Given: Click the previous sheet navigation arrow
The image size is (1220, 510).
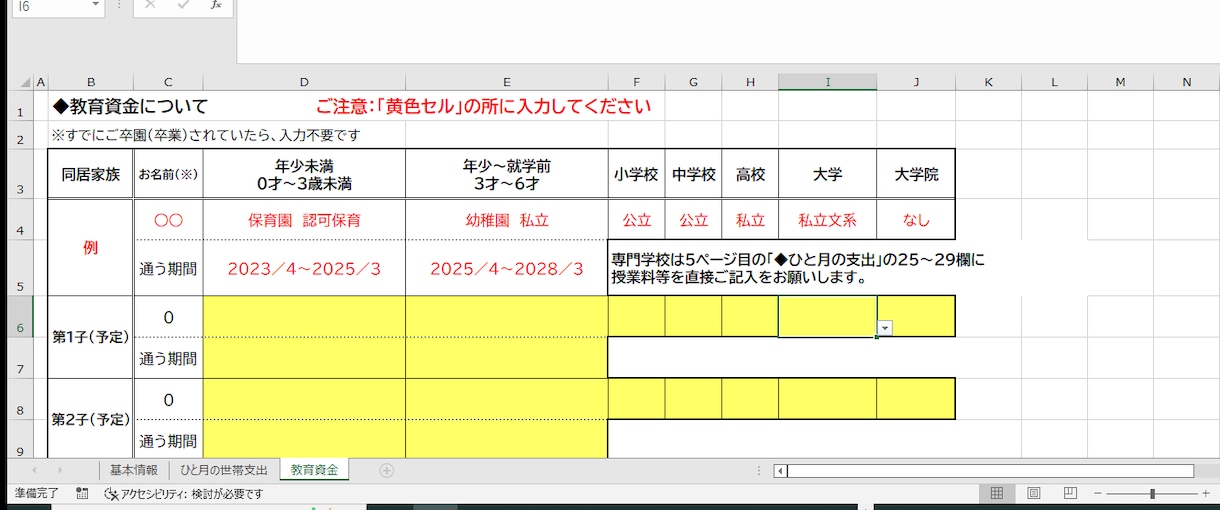Looking at the screenshot, I should [x=34, y=470].
